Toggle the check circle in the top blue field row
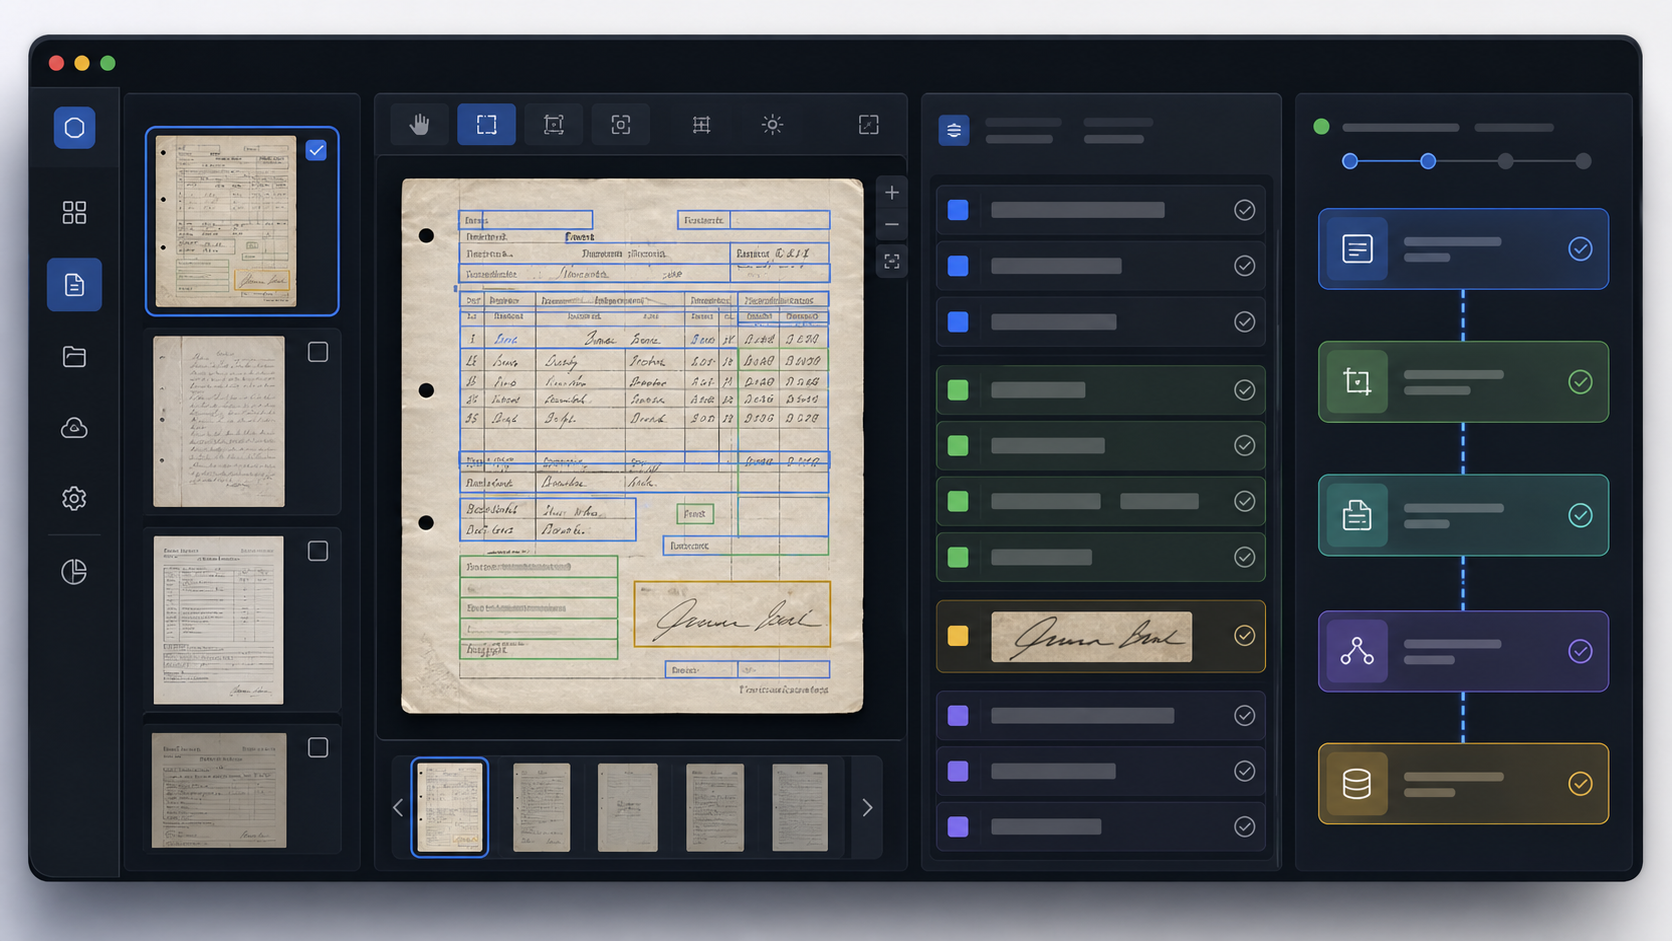 click(1244, 210)
